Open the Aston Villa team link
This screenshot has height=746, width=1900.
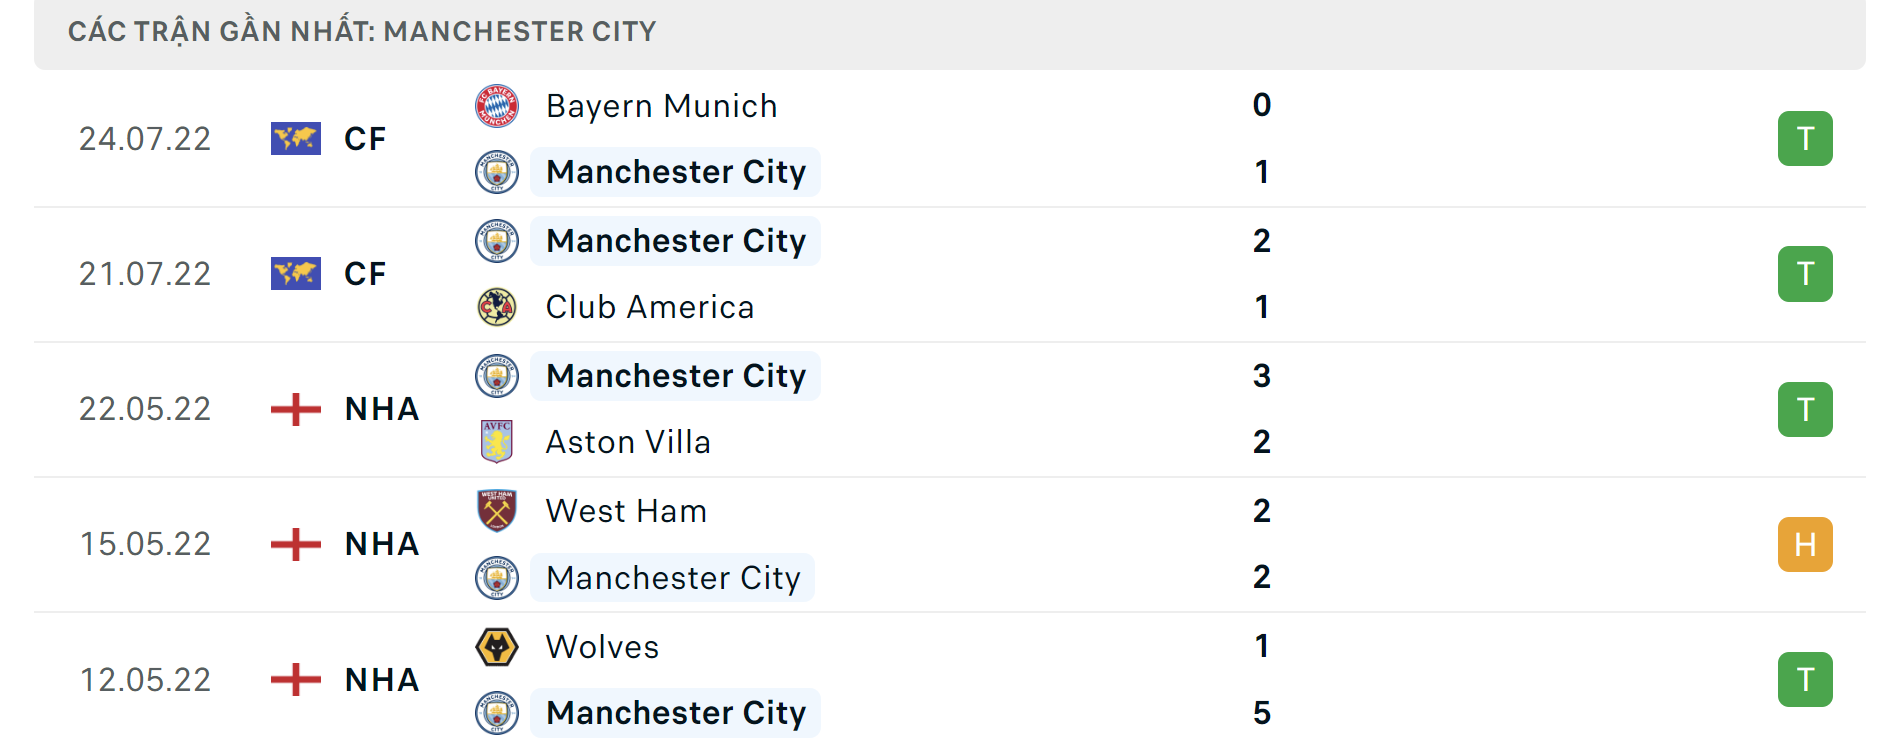point(628,442)
